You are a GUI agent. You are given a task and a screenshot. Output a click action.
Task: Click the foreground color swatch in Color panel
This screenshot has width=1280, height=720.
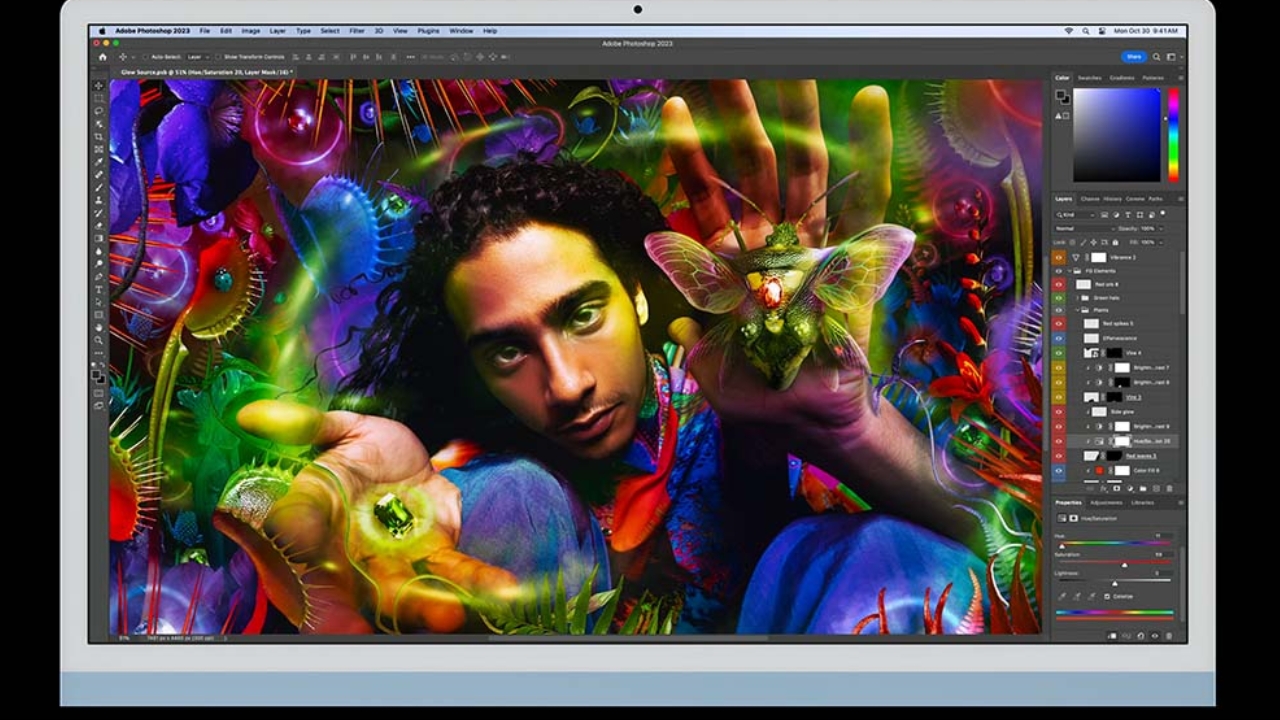point(1060,95)
